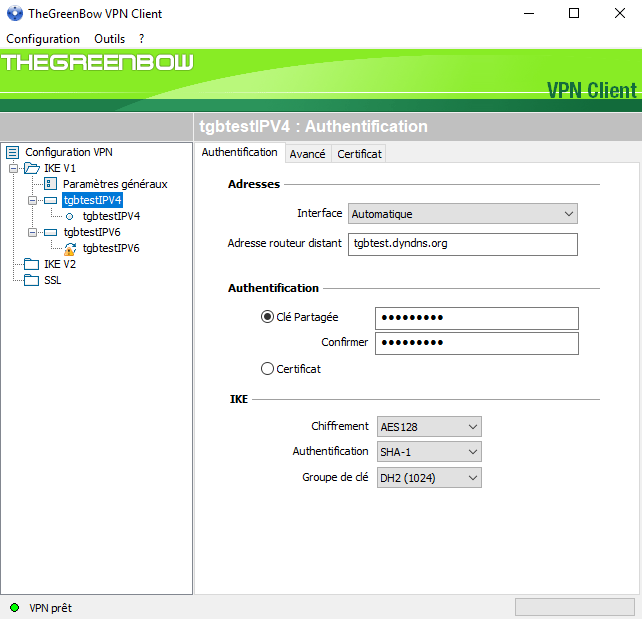The image size is (642, 619).
Task: Select the SSL tree item
Action: (x=52, y=280)
